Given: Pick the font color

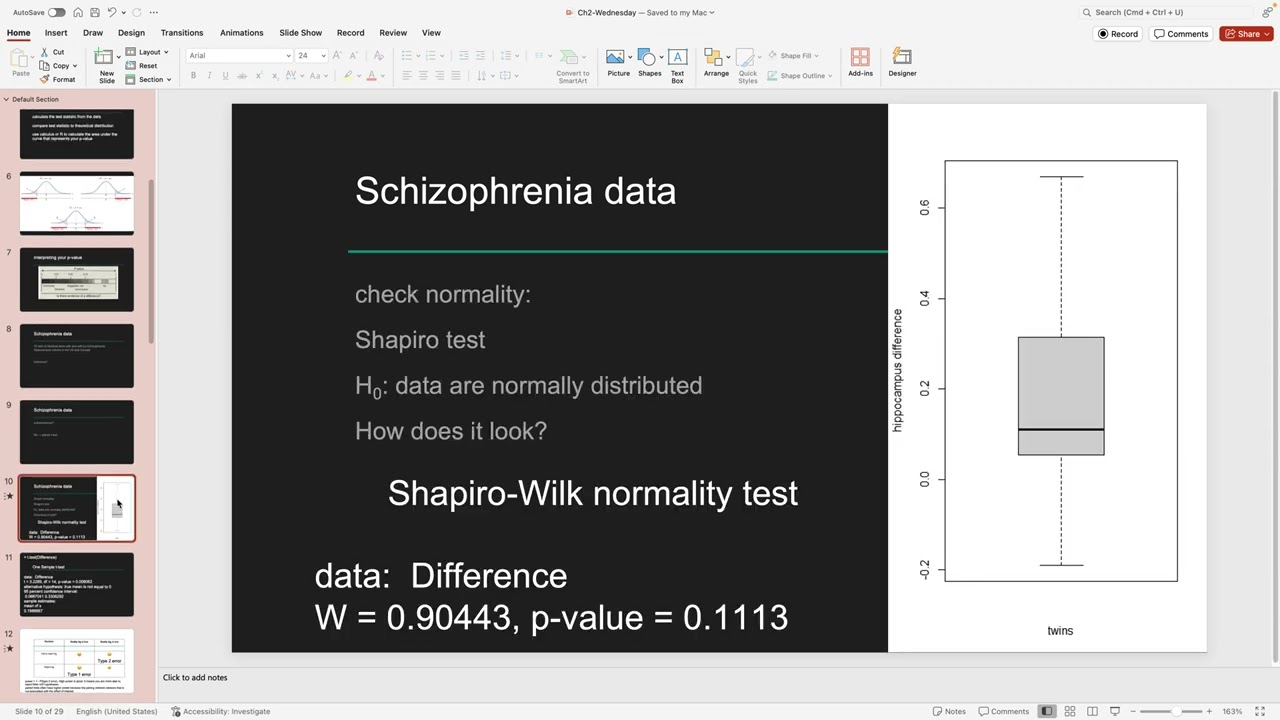Looking at the screenshot, I should point(372,76).
